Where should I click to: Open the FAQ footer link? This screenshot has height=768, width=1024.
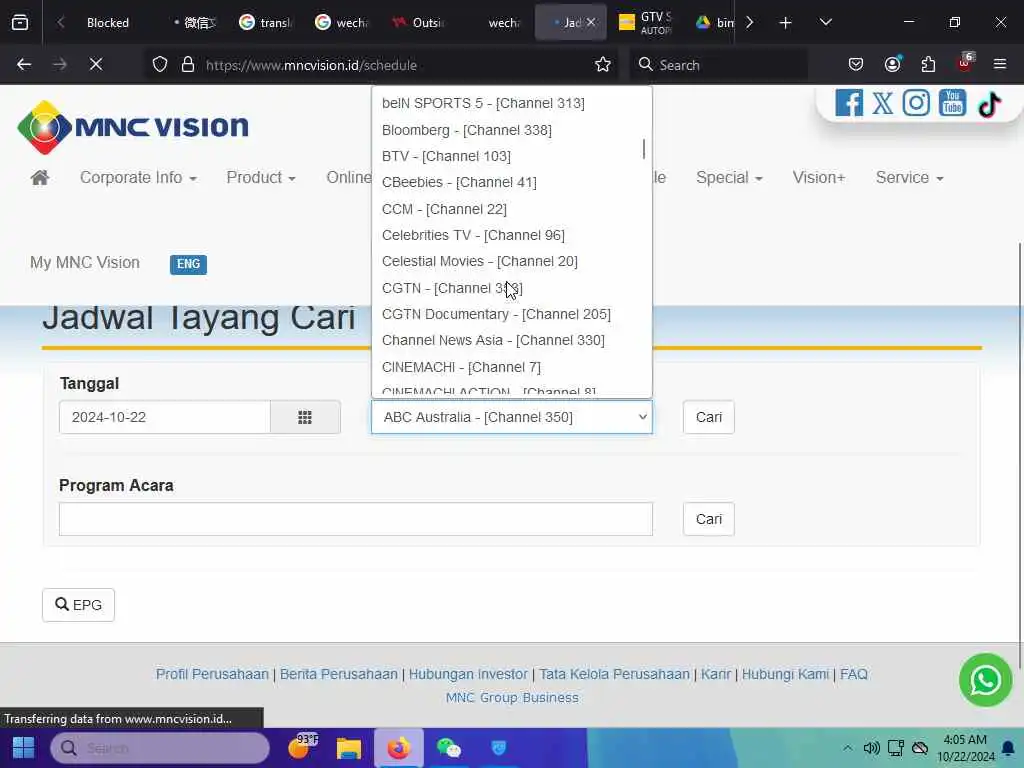854,674
